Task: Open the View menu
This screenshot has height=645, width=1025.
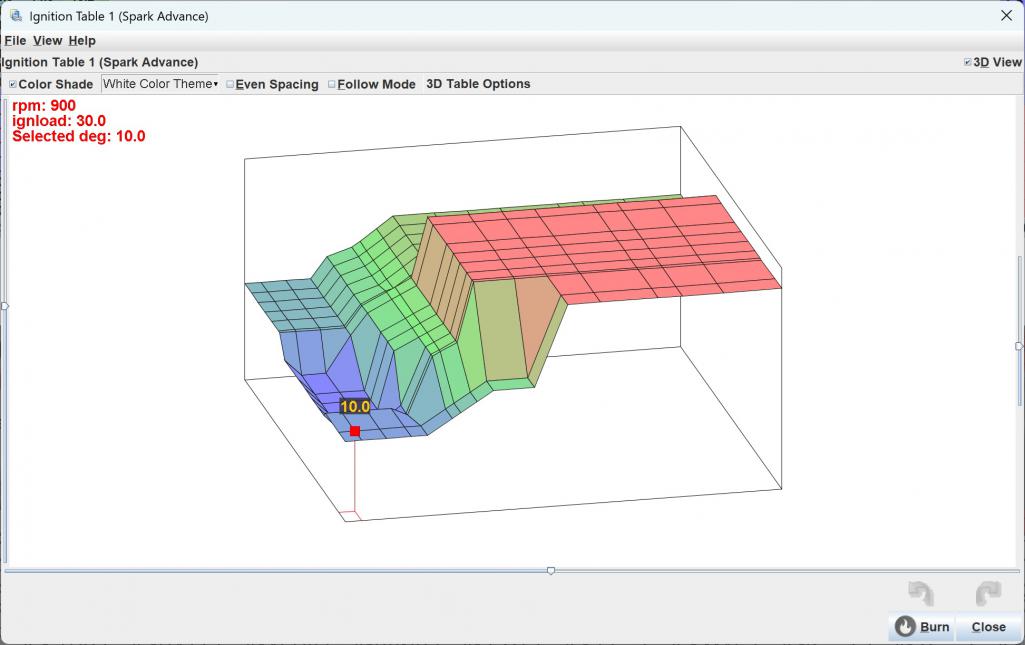Action: 47,41
